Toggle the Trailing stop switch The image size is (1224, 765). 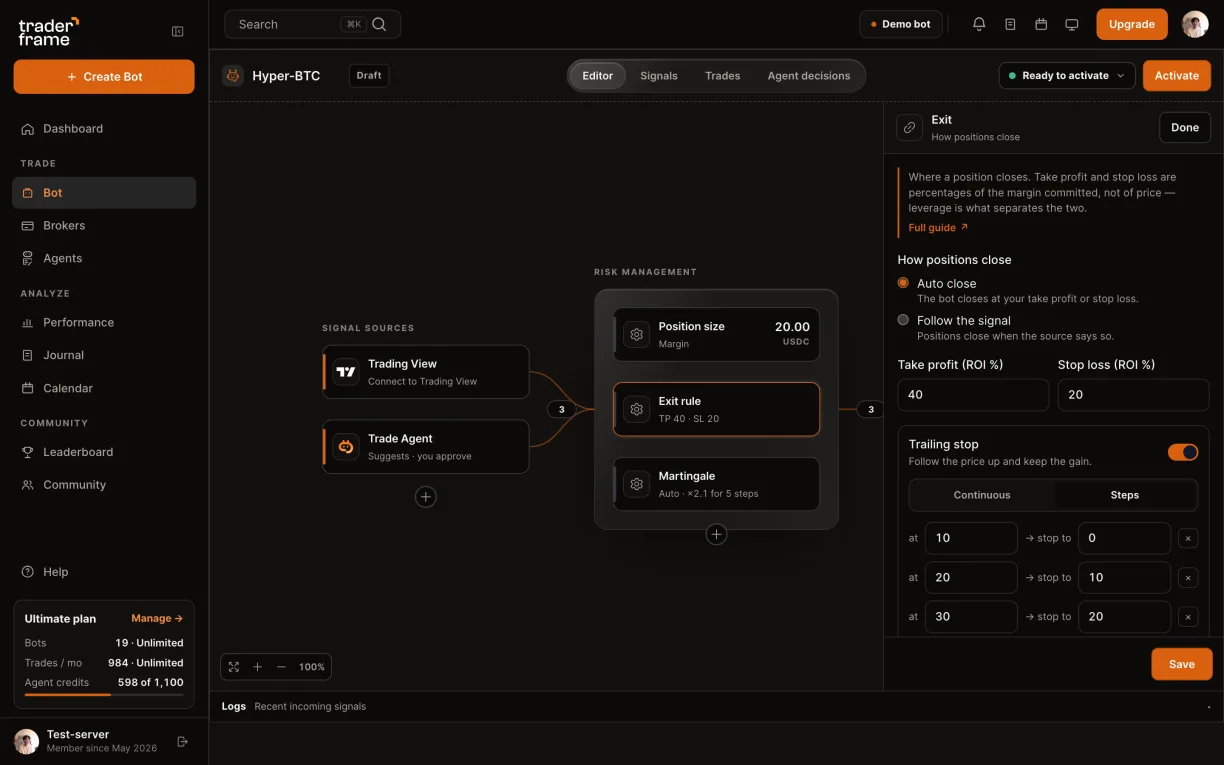tap(1183, 452)
